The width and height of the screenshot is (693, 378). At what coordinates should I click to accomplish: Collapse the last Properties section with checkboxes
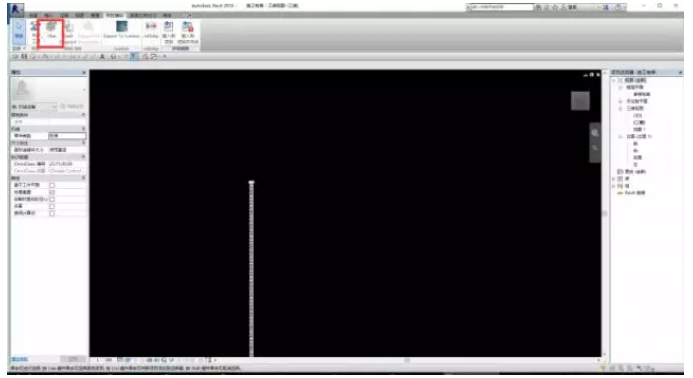(84, 178)
